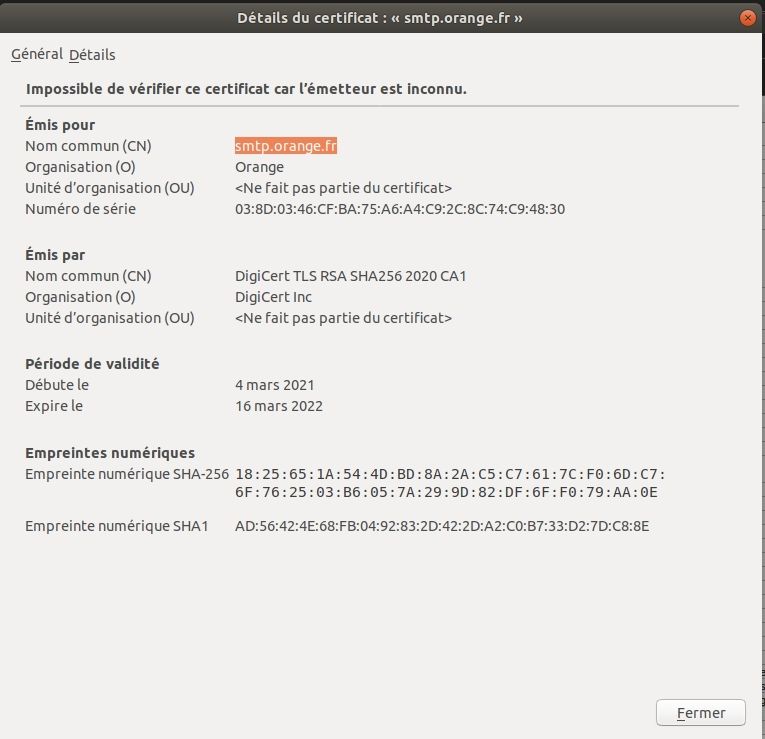Open the Détails tab
This screenshot has height=739, width=765.
click(92, 55)
